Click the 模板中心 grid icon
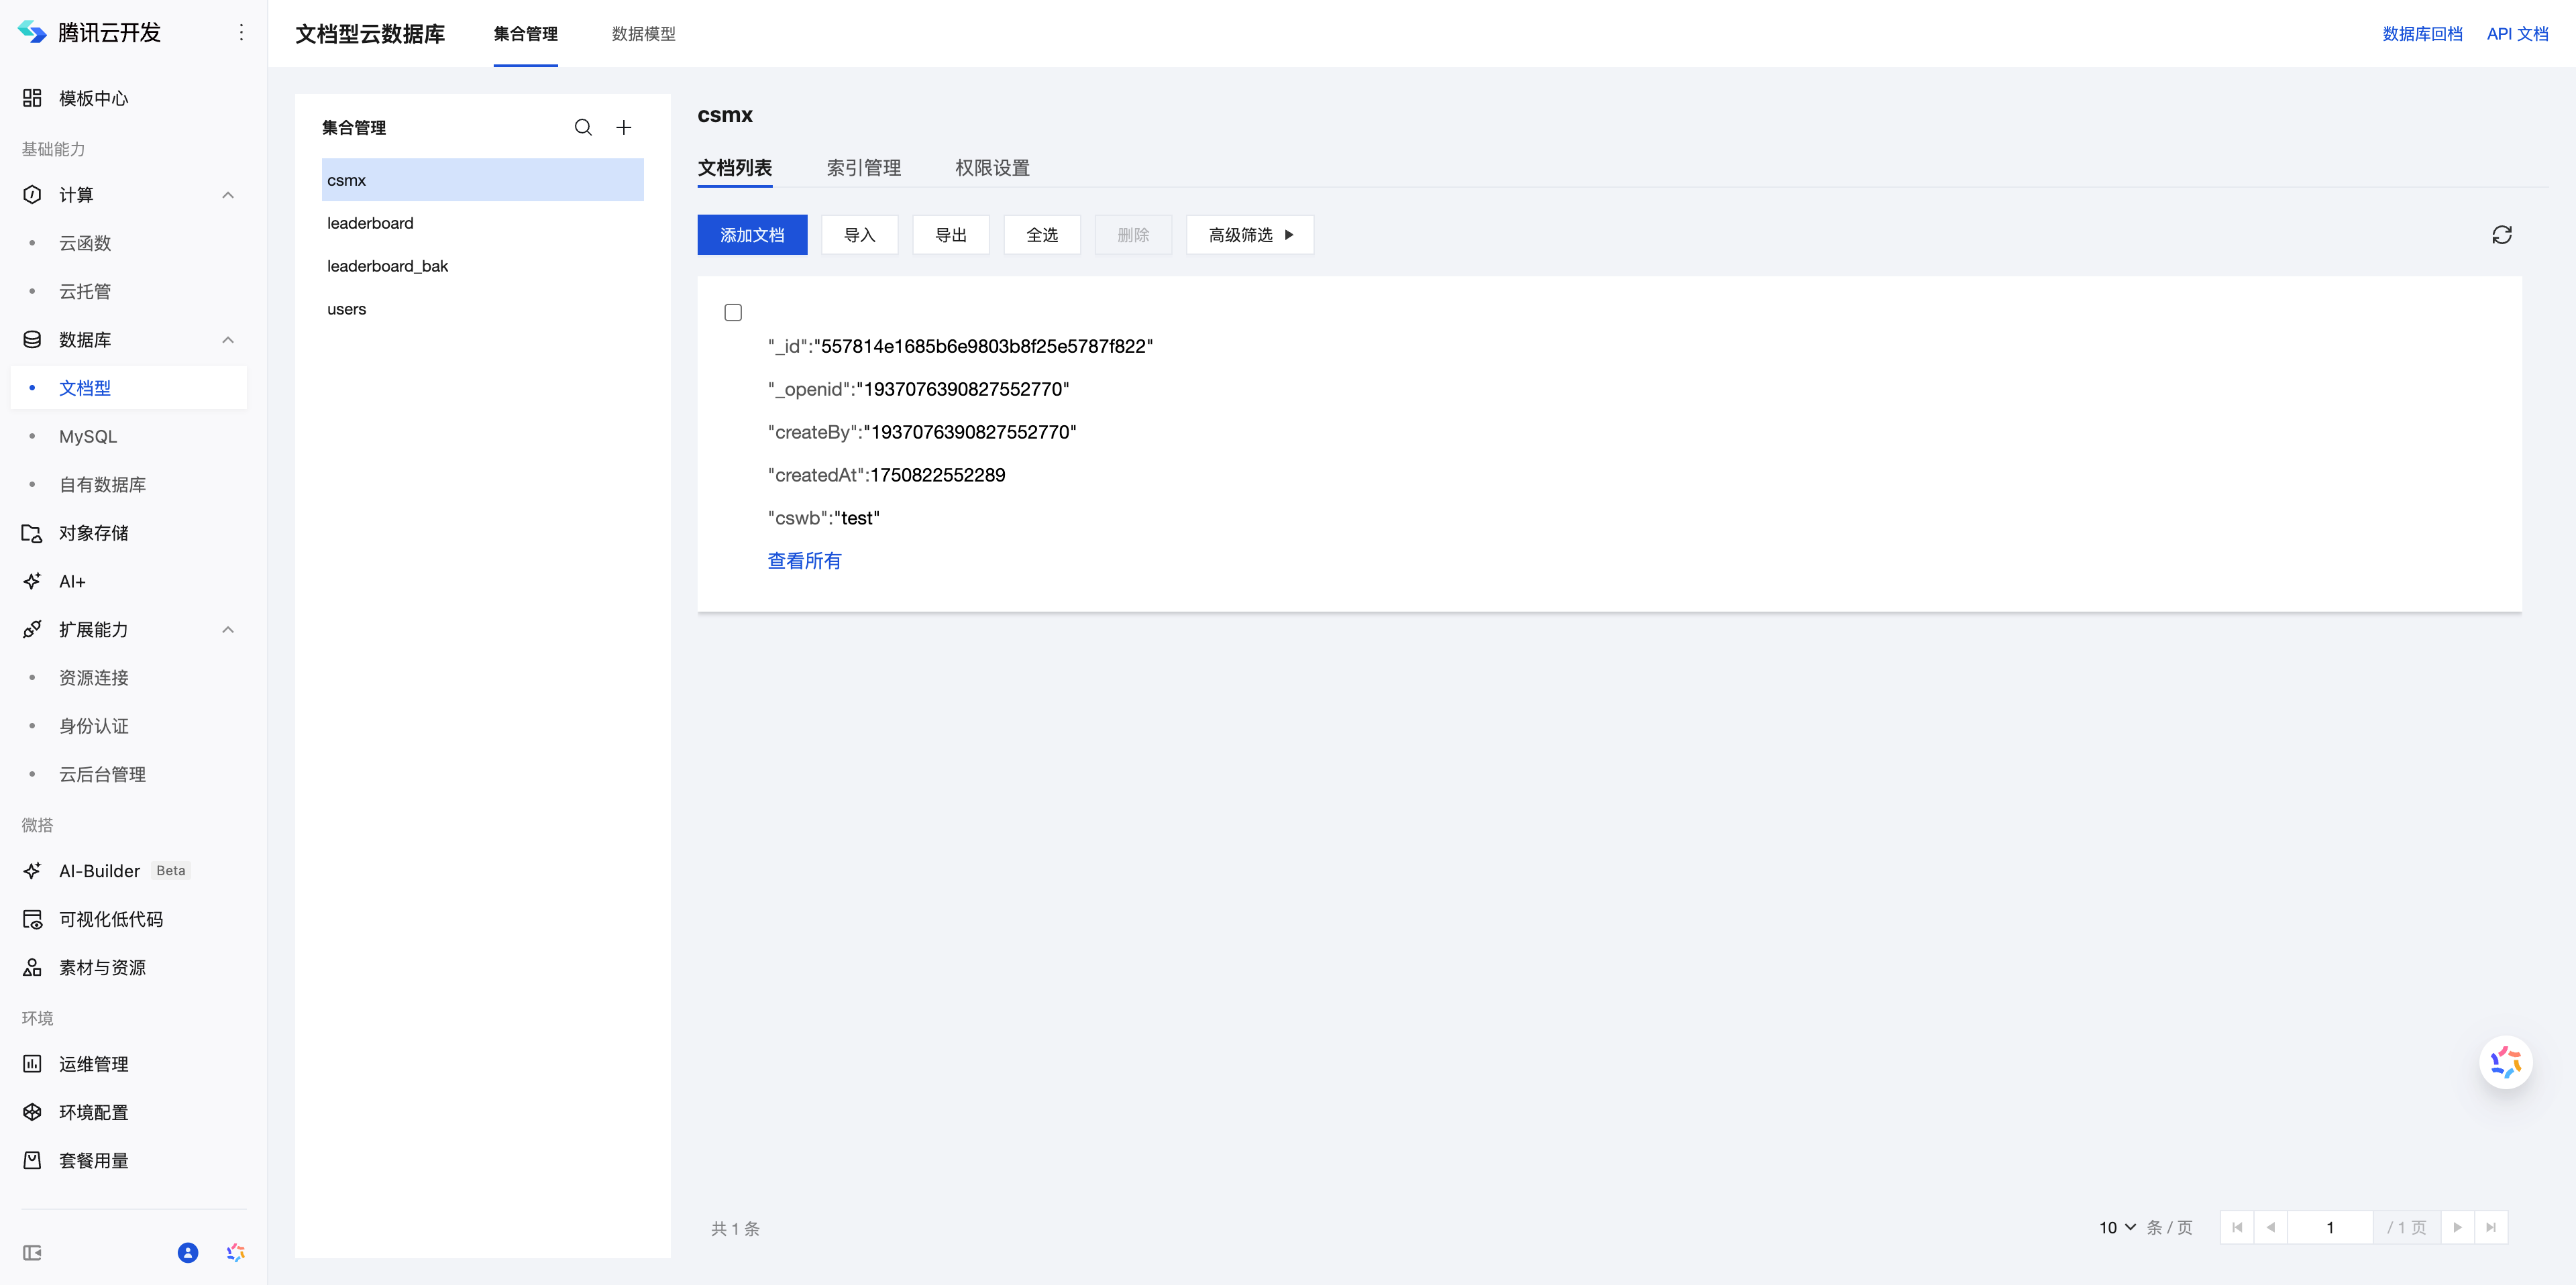 32,98
